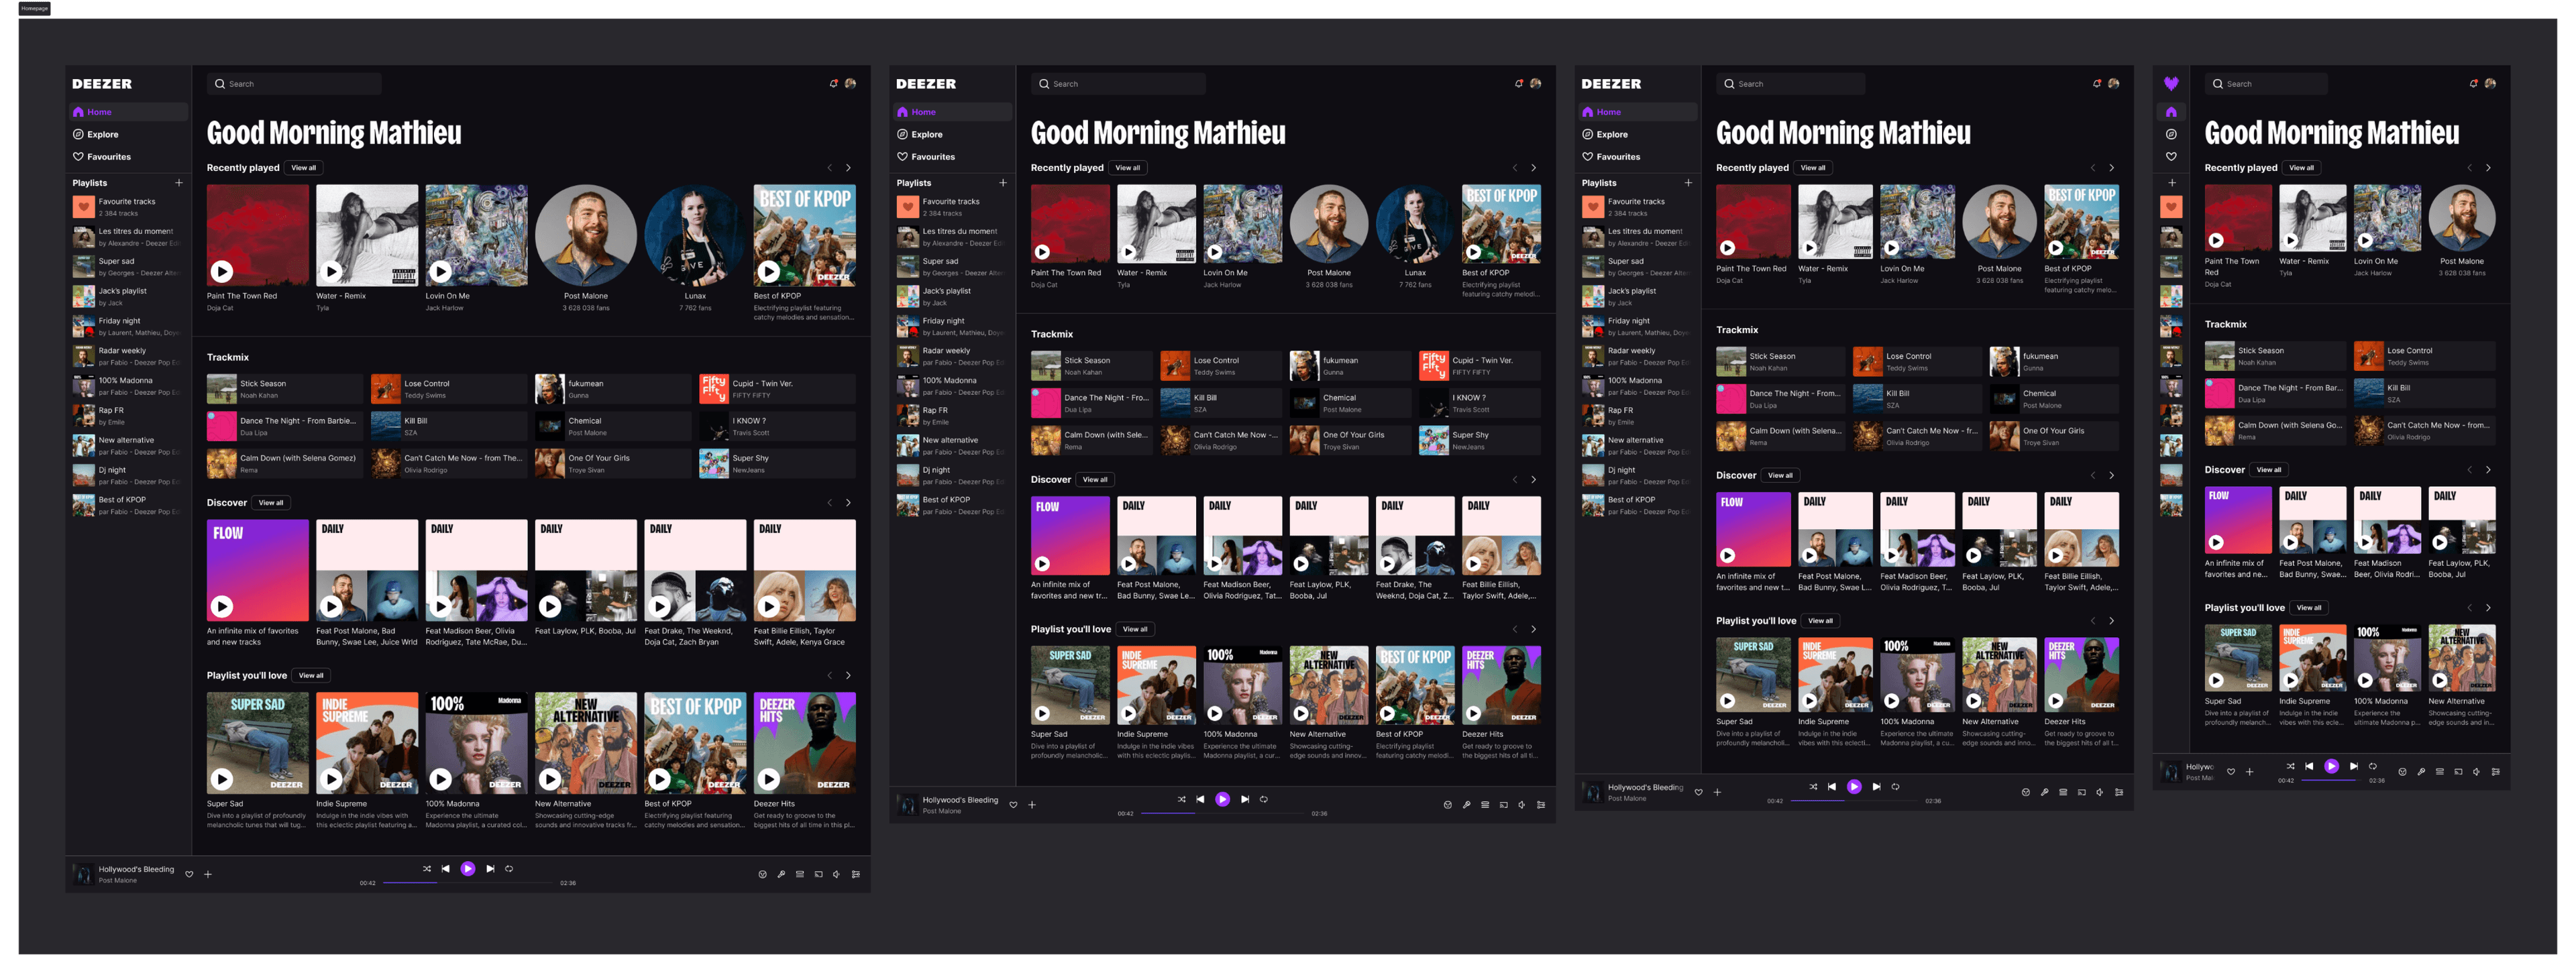Skip to previous track in leftmost frame player

point(446,869)
